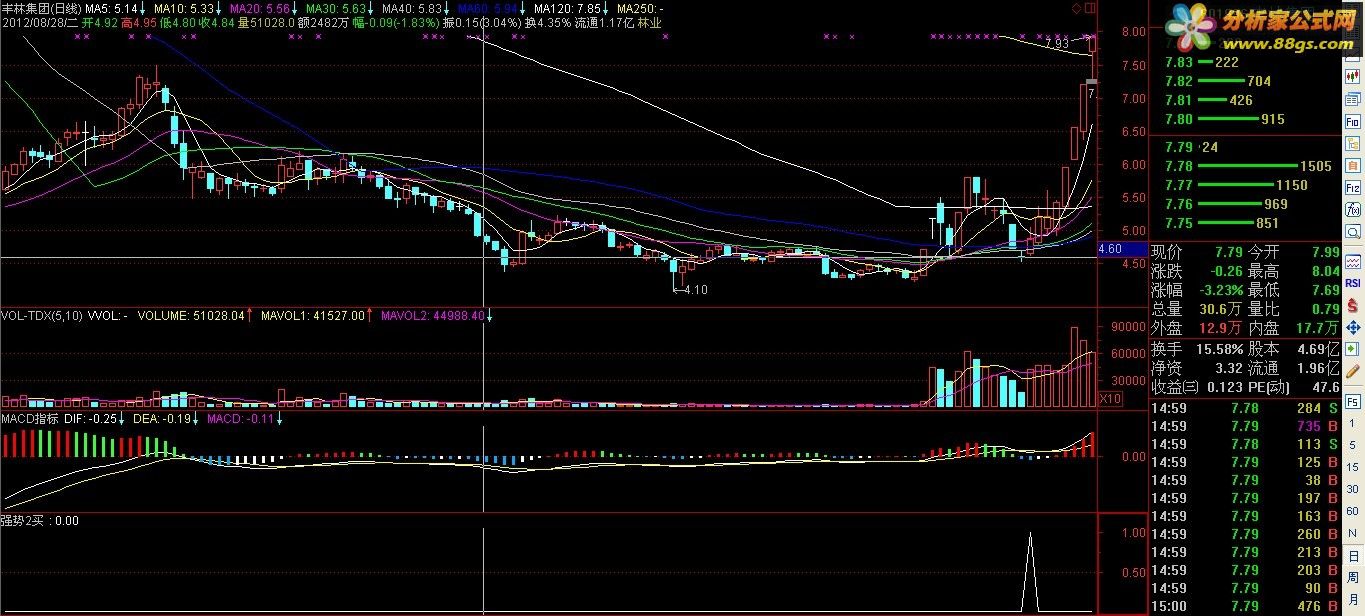This screenshot has height=616, width=1365.
Task: Open the candlestick chart view icon
Action: pos(1353,76)
